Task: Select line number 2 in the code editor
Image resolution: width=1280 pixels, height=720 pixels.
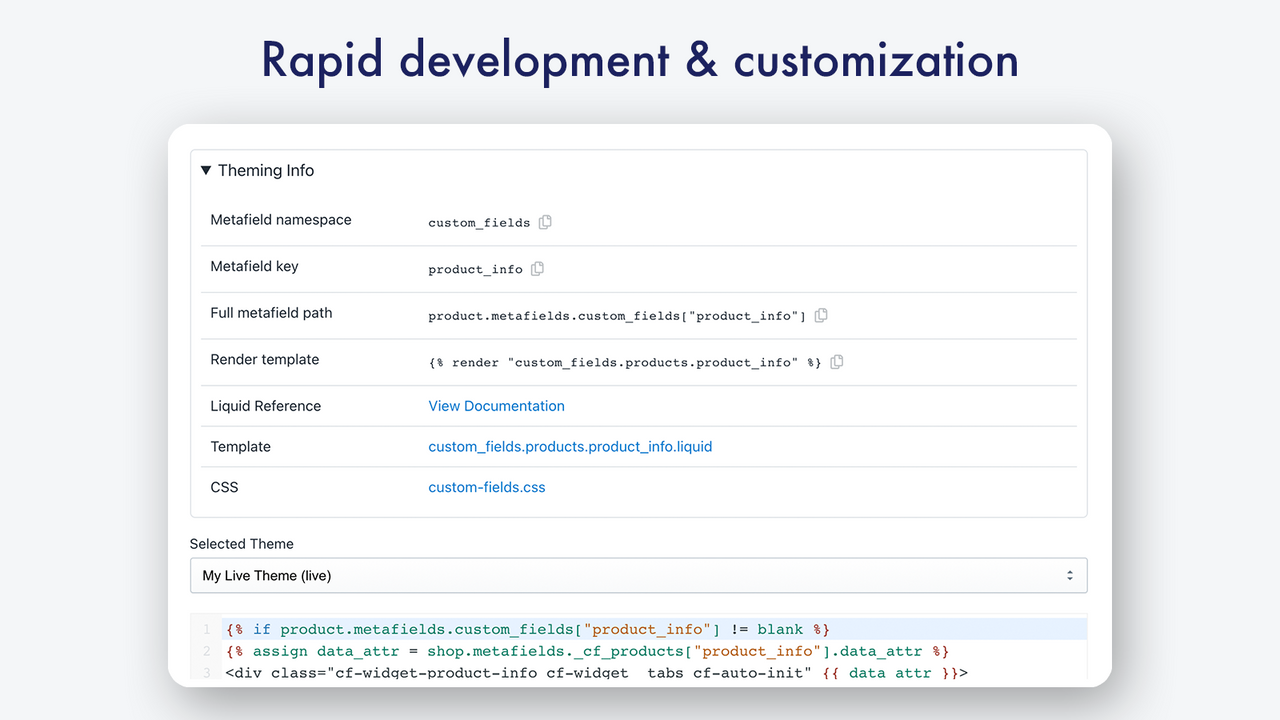Action: (206, 651)
